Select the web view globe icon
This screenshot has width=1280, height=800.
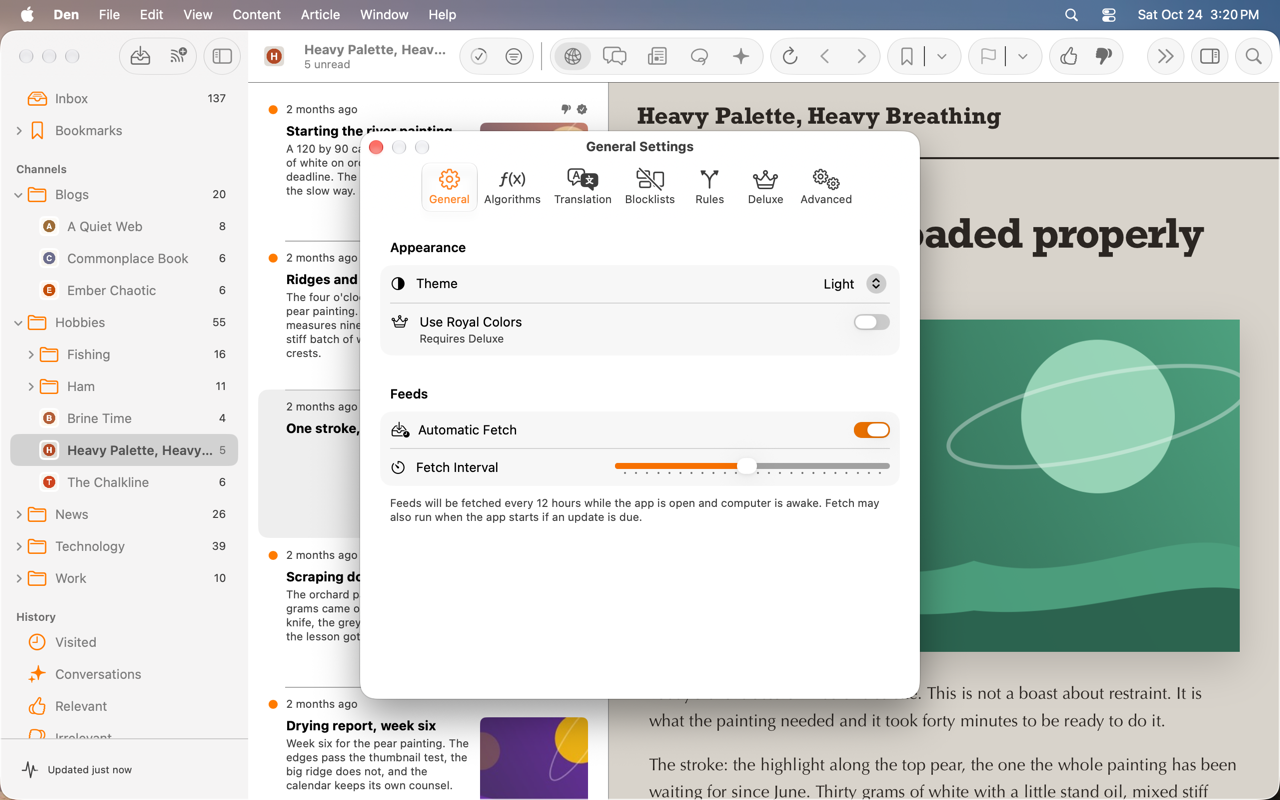(572, 57)
